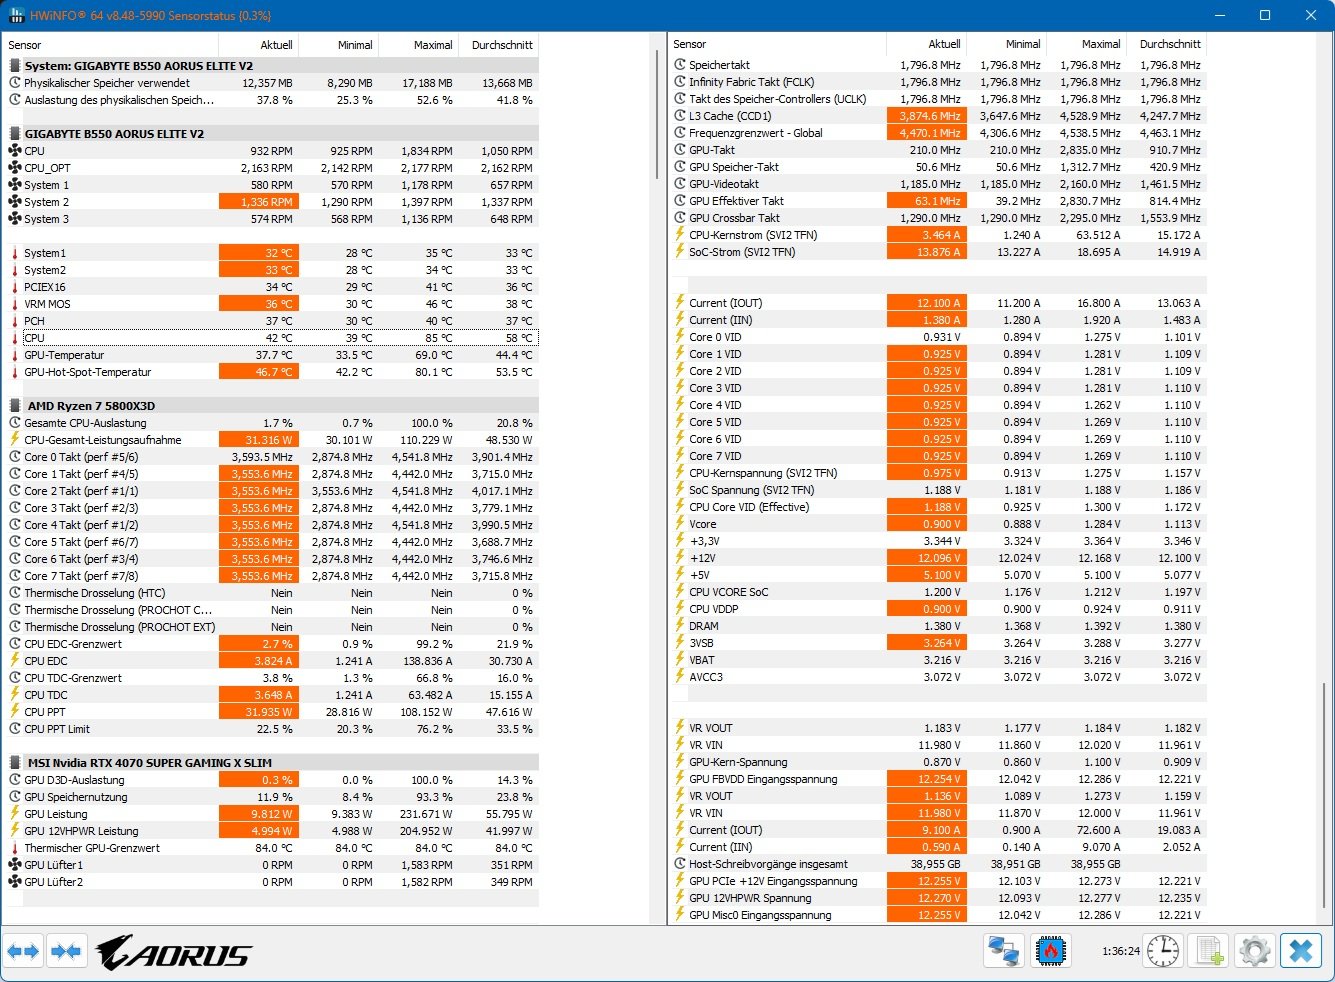This screenshot has width=1335, height=982.
Task: Select the AMD Ryzen 7 5800X3D section header
Action: (x=272, y=406)
